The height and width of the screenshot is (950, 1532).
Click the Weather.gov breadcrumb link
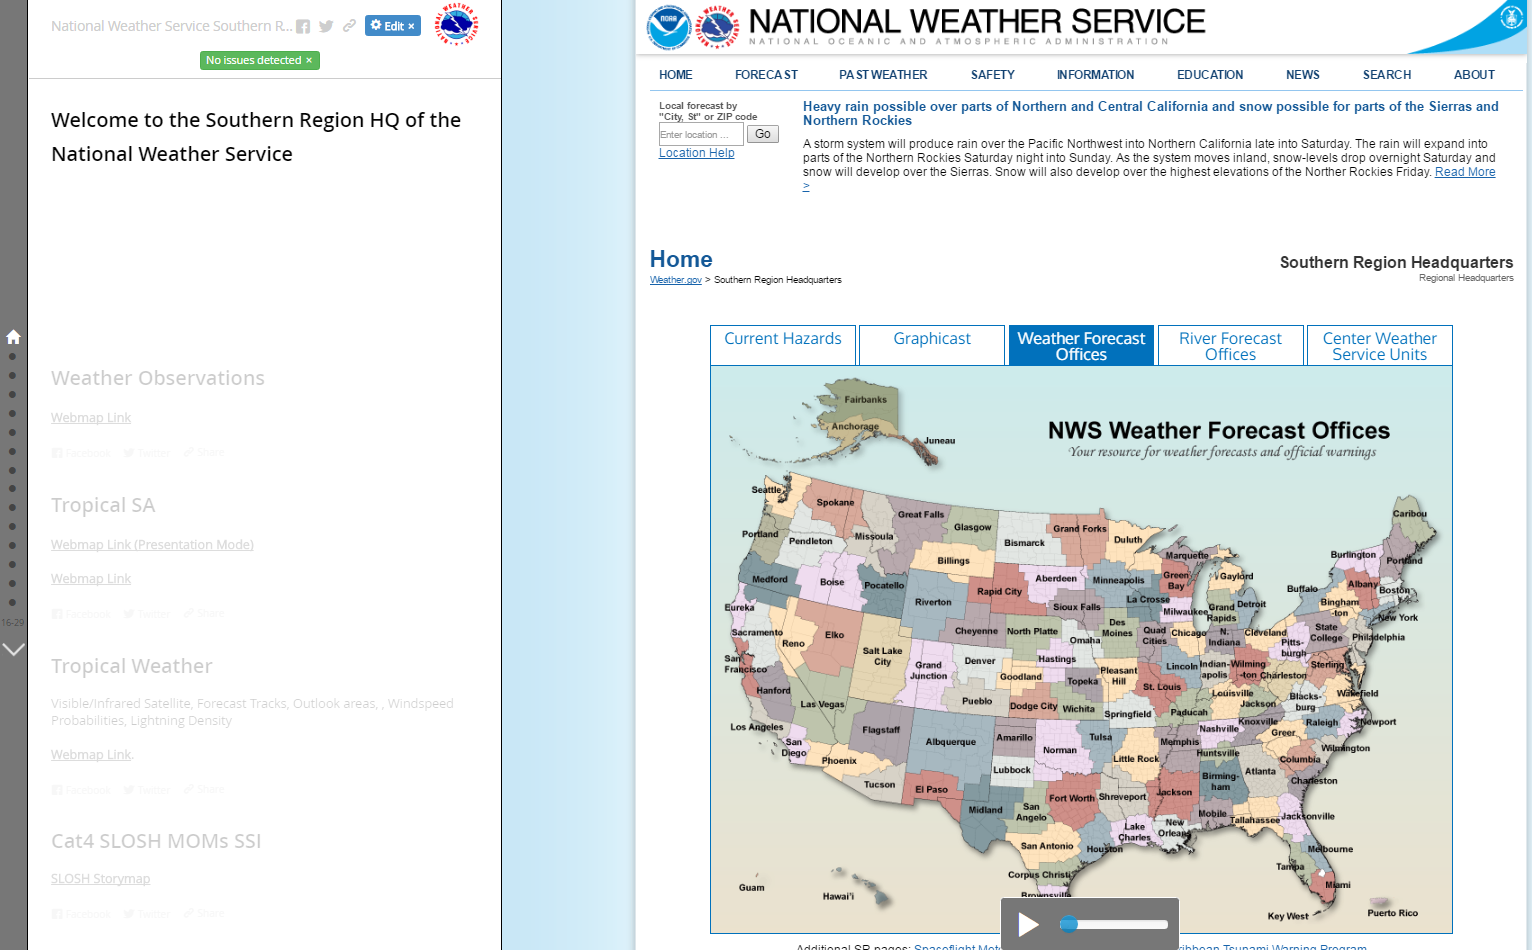676,280
